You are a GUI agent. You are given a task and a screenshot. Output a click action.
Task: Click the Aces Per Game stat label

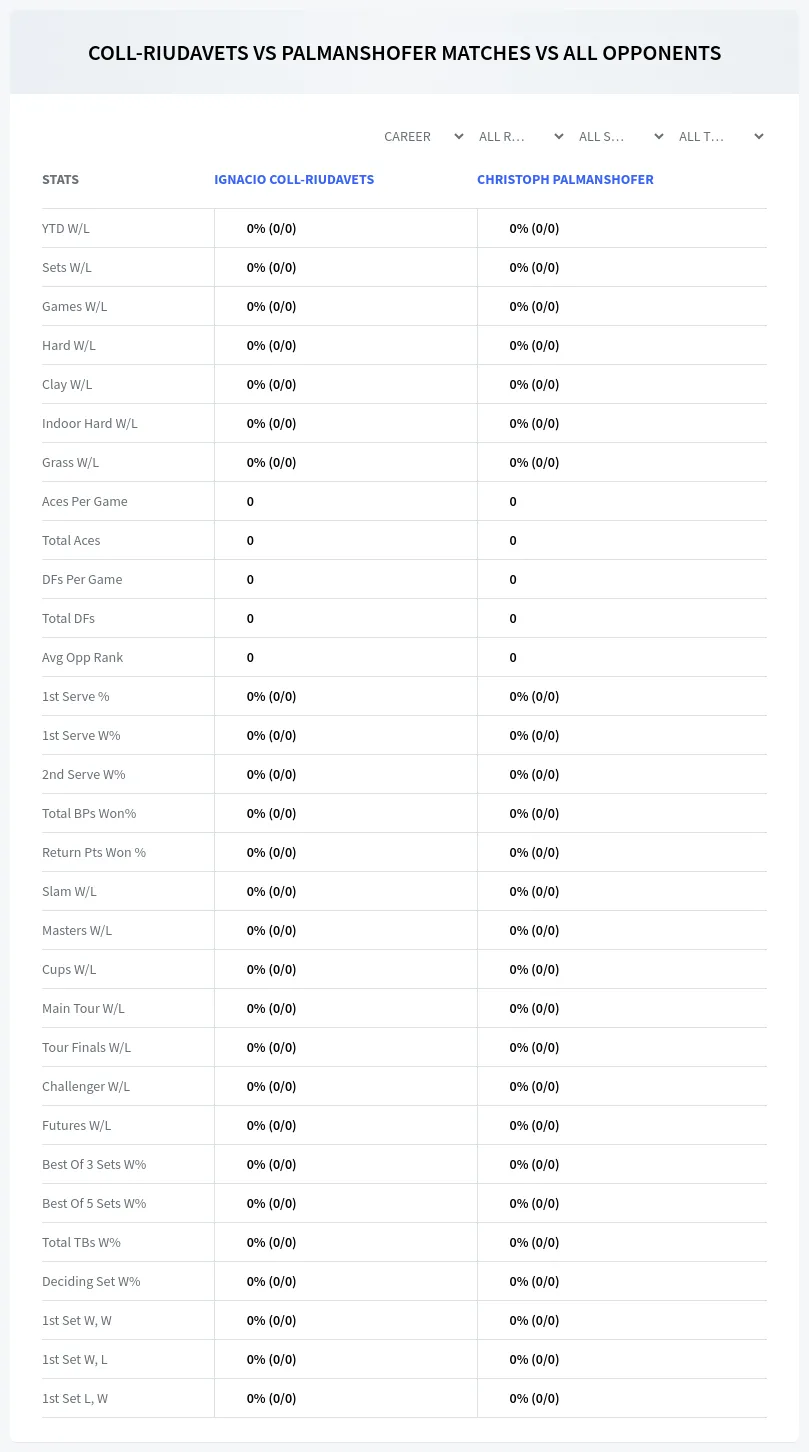85,501
